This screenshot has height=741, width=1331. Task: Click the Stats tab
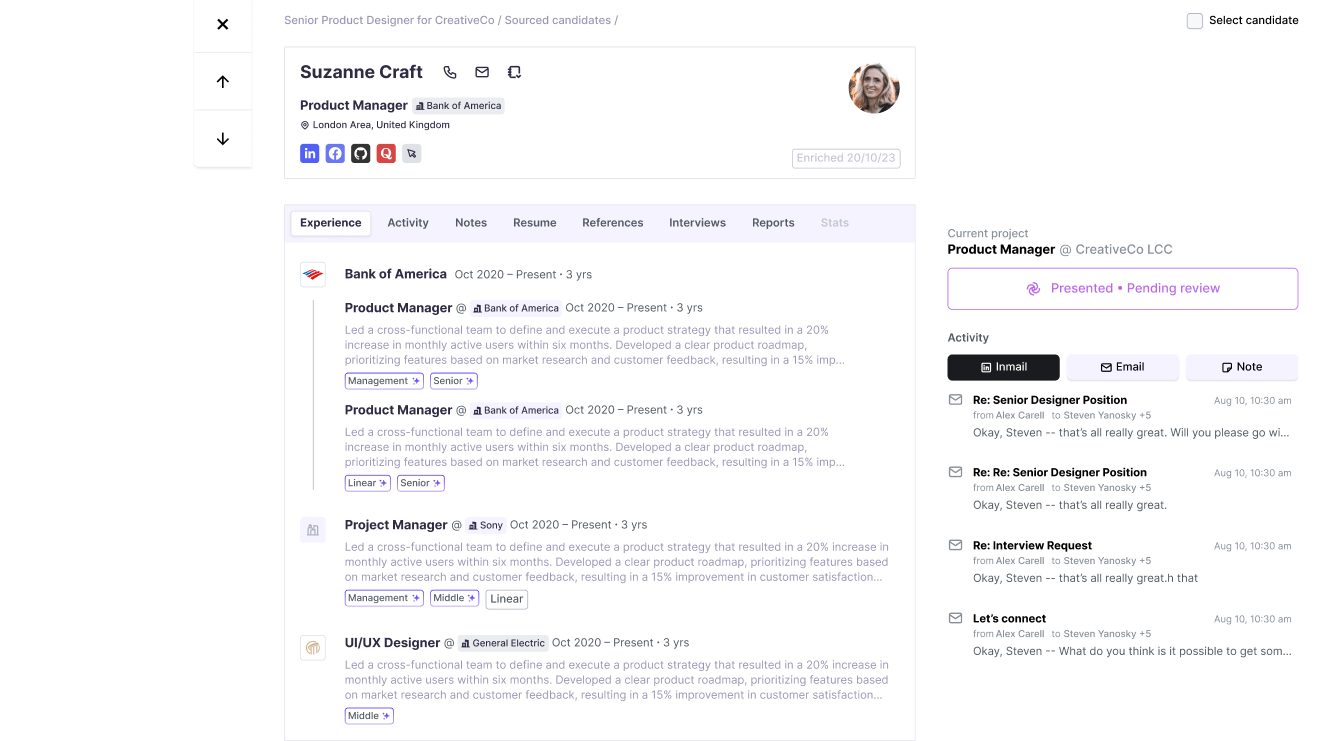[834, 223]
